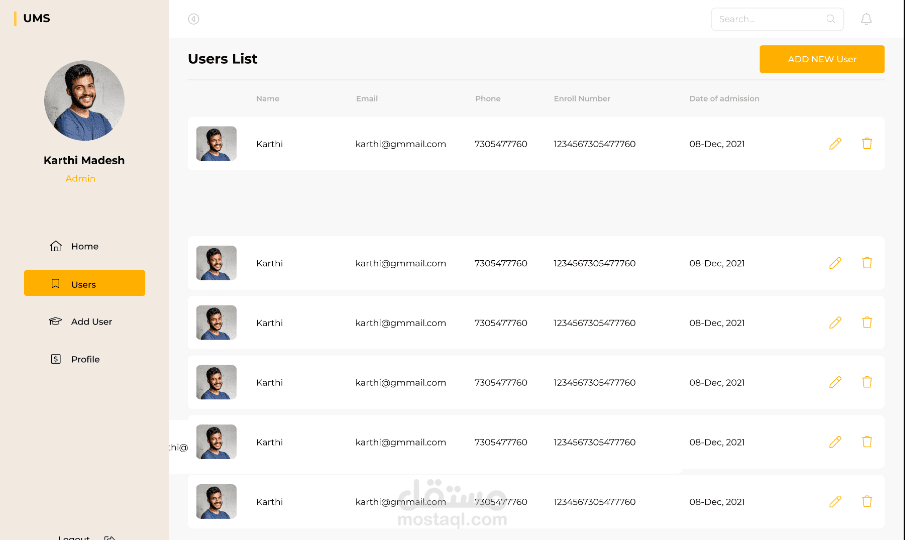Edit the last Karthi user row with the pencil icon
The image size is (905, 540).
coord(835,501)
